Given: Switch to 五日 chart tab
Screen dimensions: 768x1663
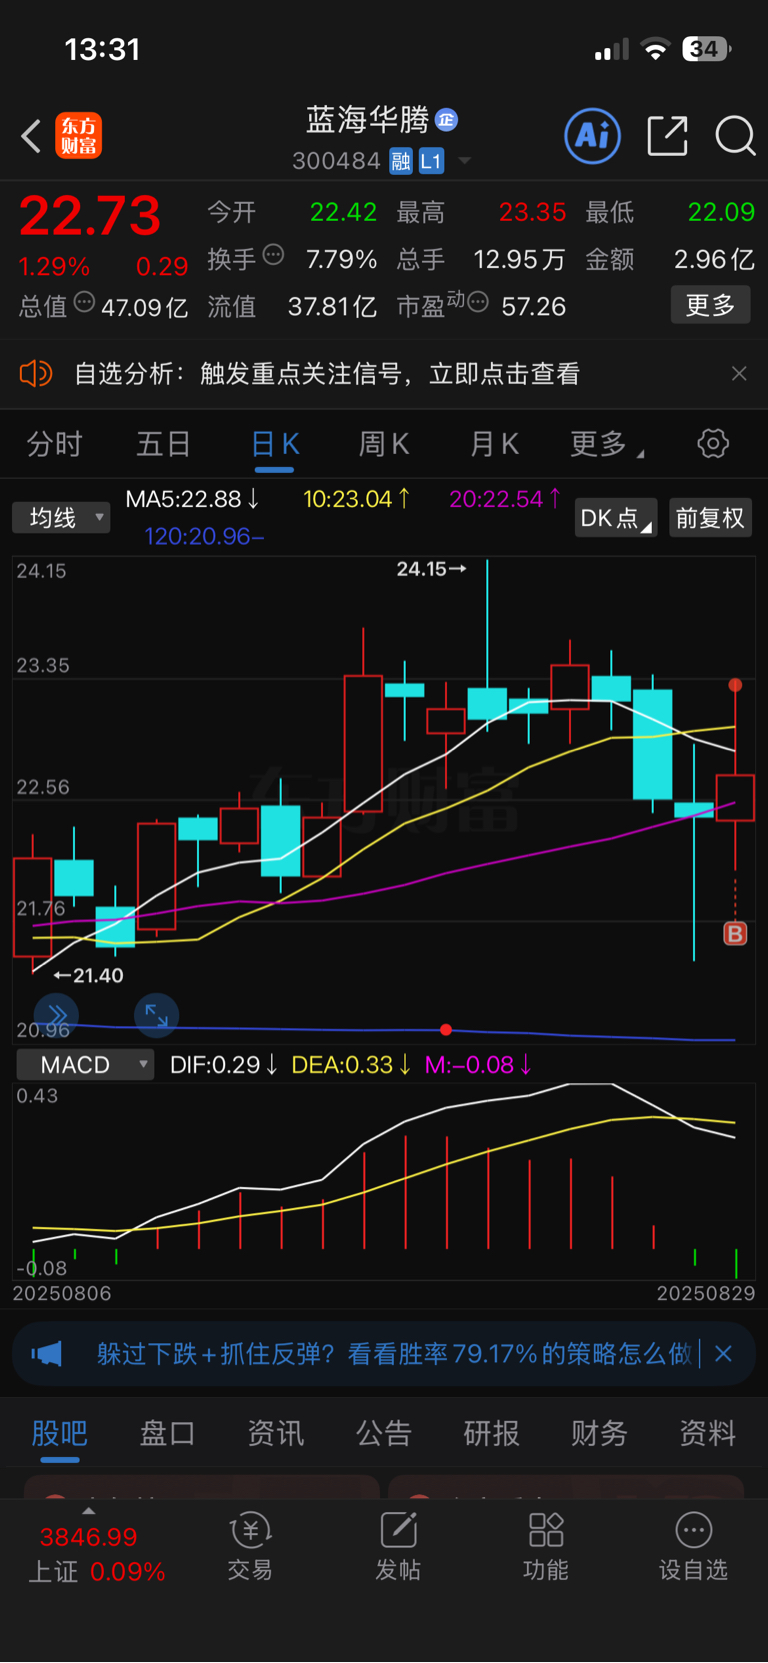Looking at the screenshot, I should pos(164,444).
